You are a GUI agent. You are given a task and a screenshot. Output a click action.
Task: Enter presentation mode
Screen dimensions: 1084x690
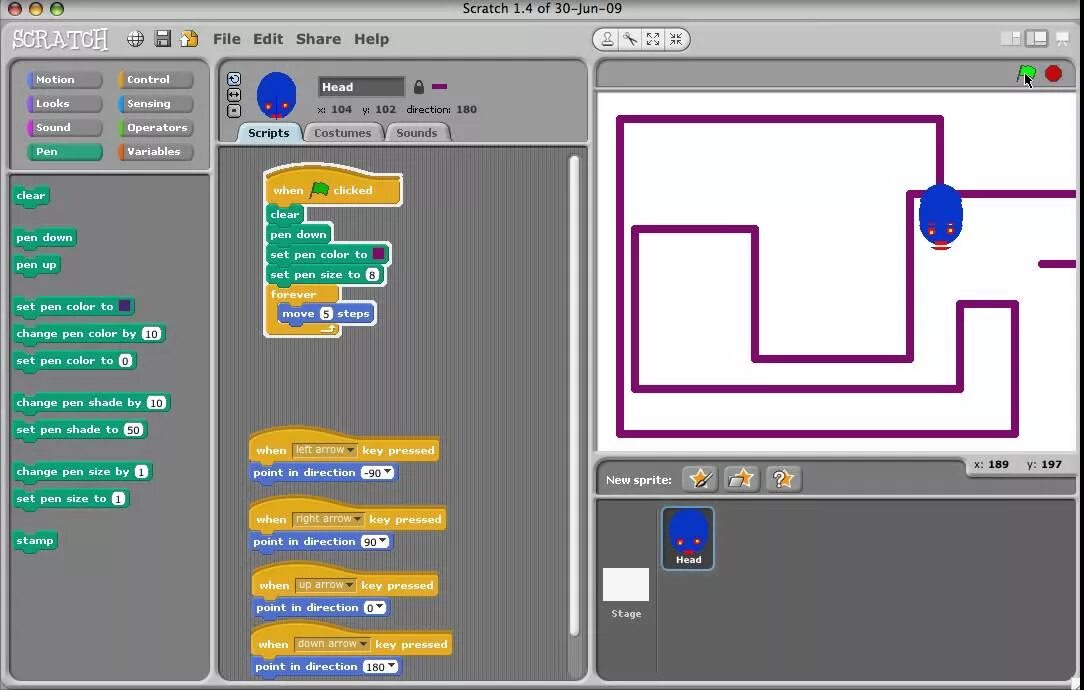pos(1063,39)
